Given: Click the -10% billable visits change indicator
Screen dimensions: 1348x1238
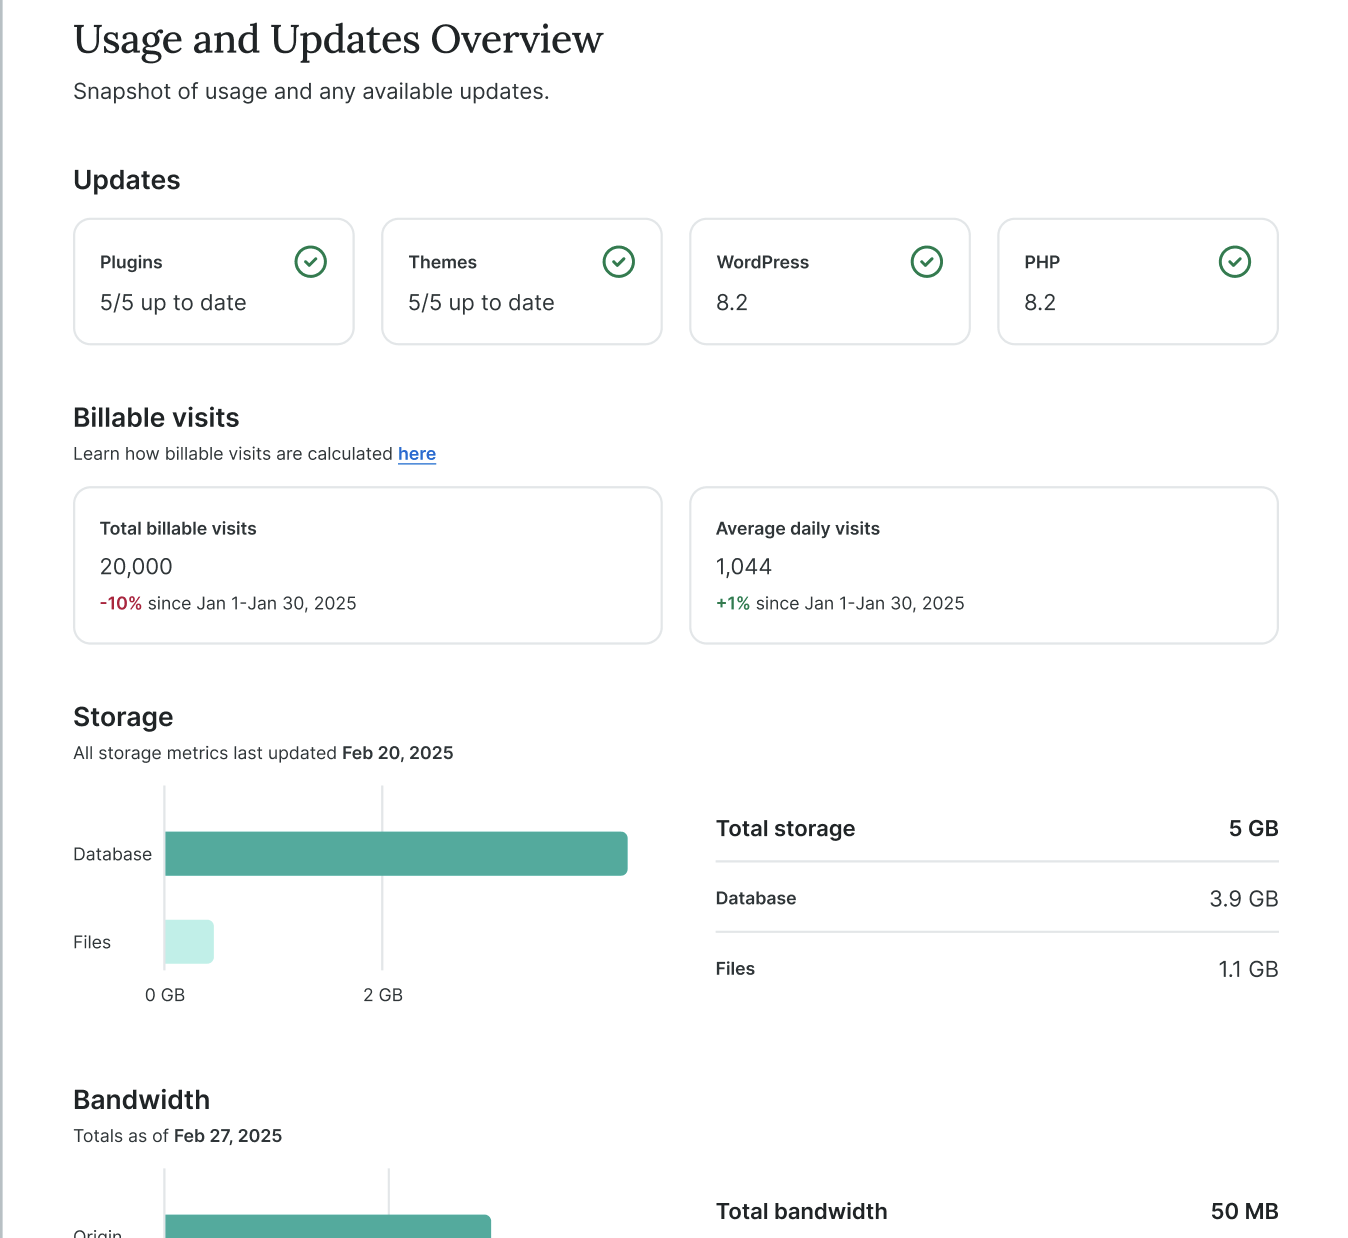Looking at the screenshot, I should pos(121,603).
